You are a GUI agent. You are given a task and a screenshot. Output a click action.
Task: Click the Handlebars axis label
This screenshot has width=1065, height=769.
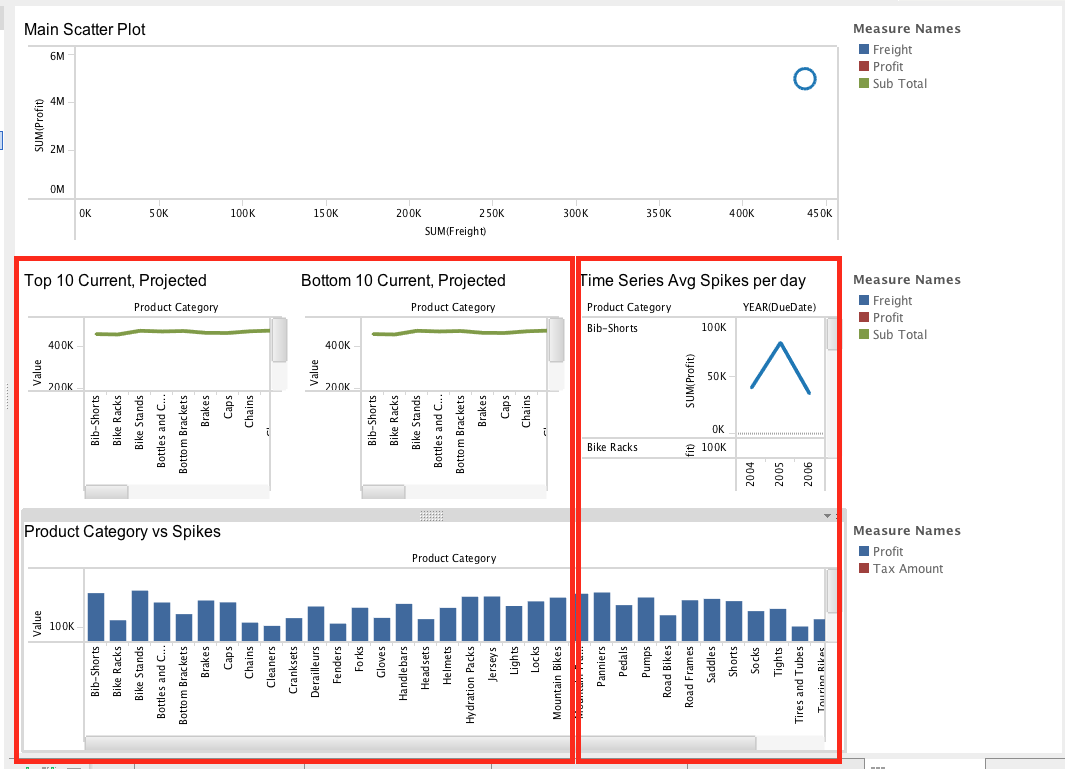coord(403,673)
